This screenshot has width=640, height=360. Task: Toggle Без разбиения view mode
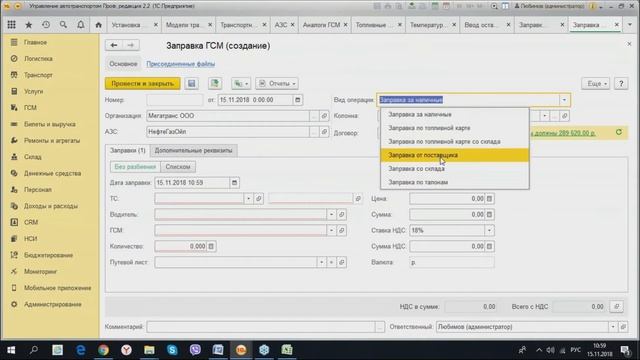tap(135, 167)
